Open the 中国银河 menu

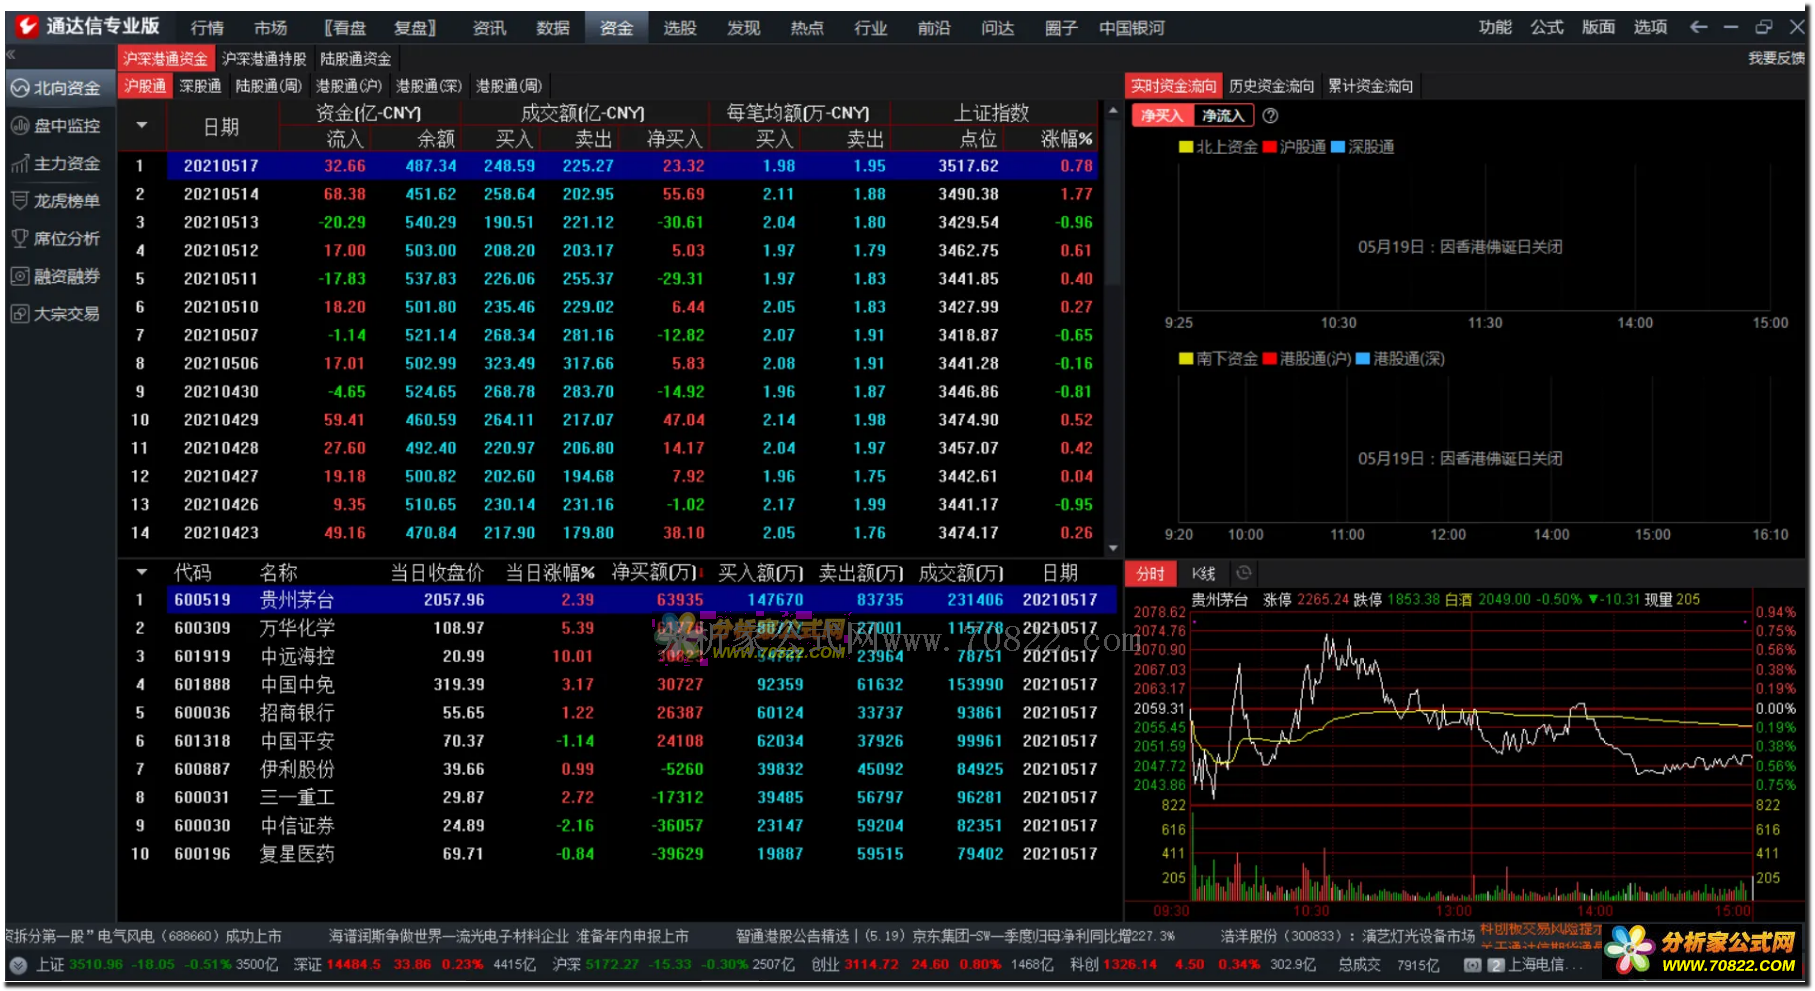point(1132,28)
